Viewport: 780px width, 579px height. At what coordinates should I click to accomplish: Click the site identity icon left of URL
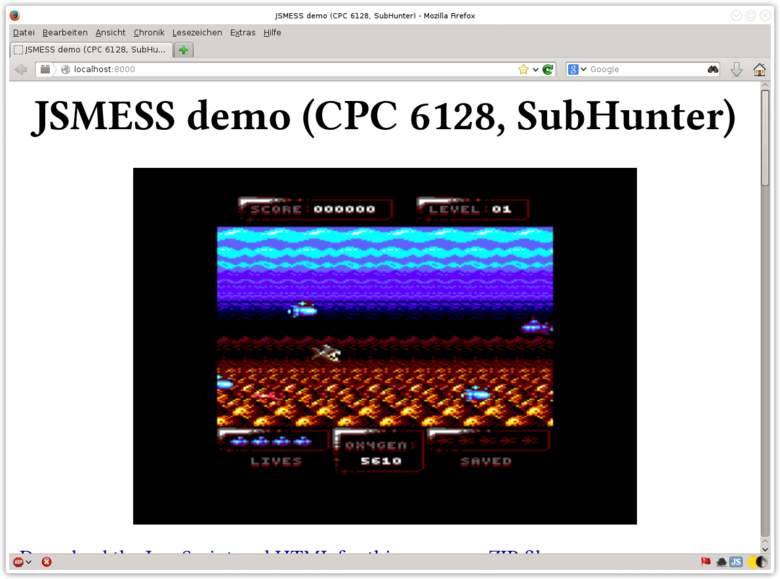45,70
